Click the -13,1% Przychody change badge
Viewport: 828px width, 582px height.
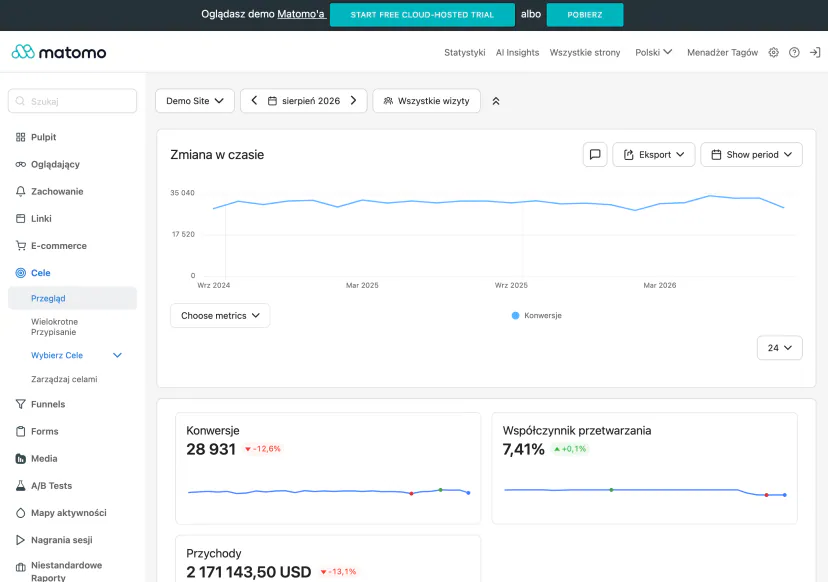pyautogui.click(x=338, y=571)
